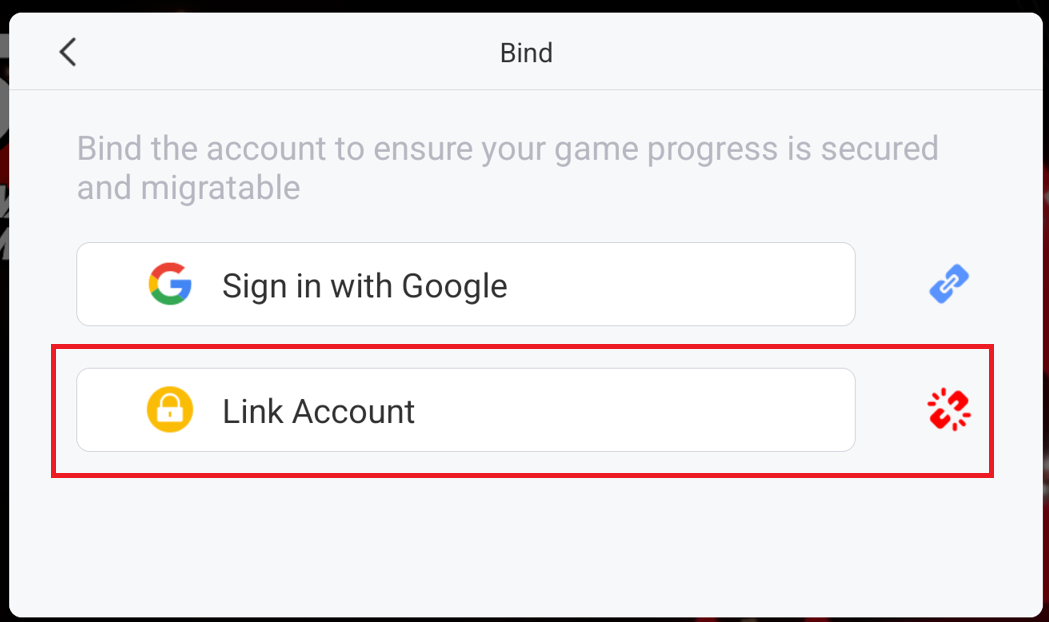Click the yellow padlock icon

[170, 409]
